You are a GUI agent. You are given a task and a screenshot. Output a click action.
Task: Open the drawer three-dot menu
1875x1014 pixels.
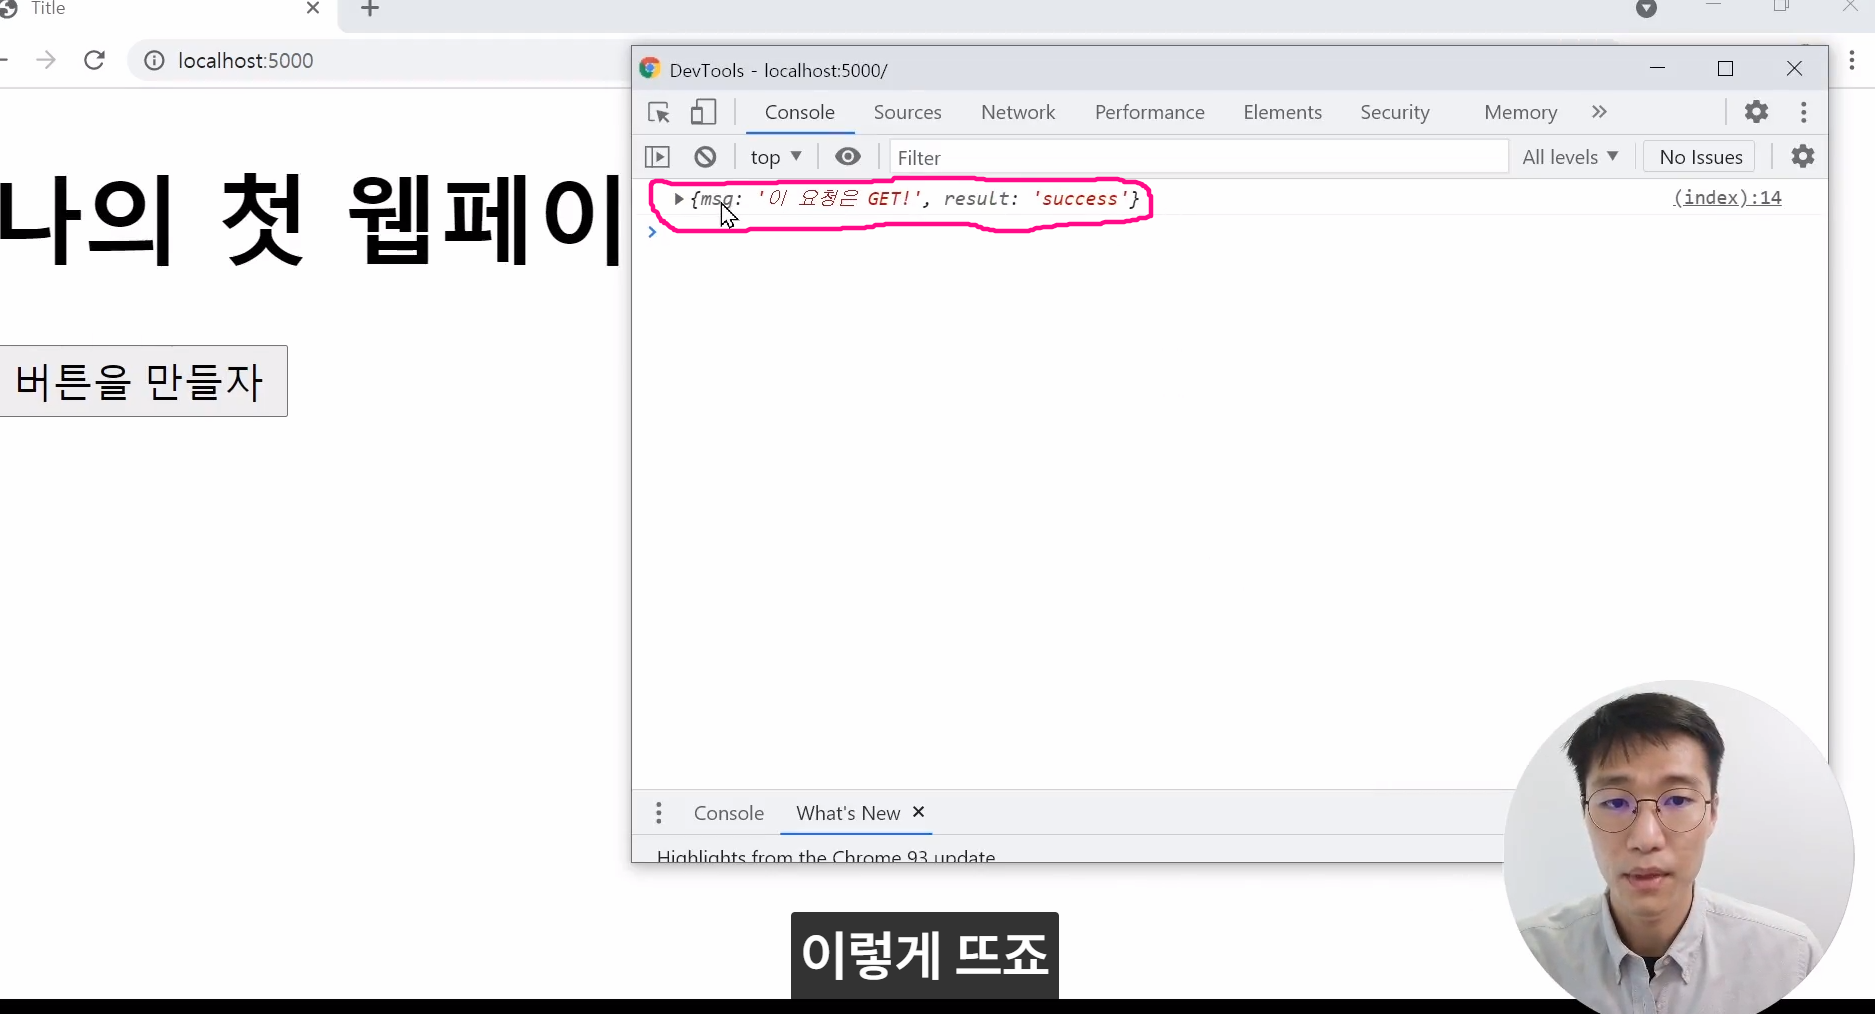click(659, 813)
